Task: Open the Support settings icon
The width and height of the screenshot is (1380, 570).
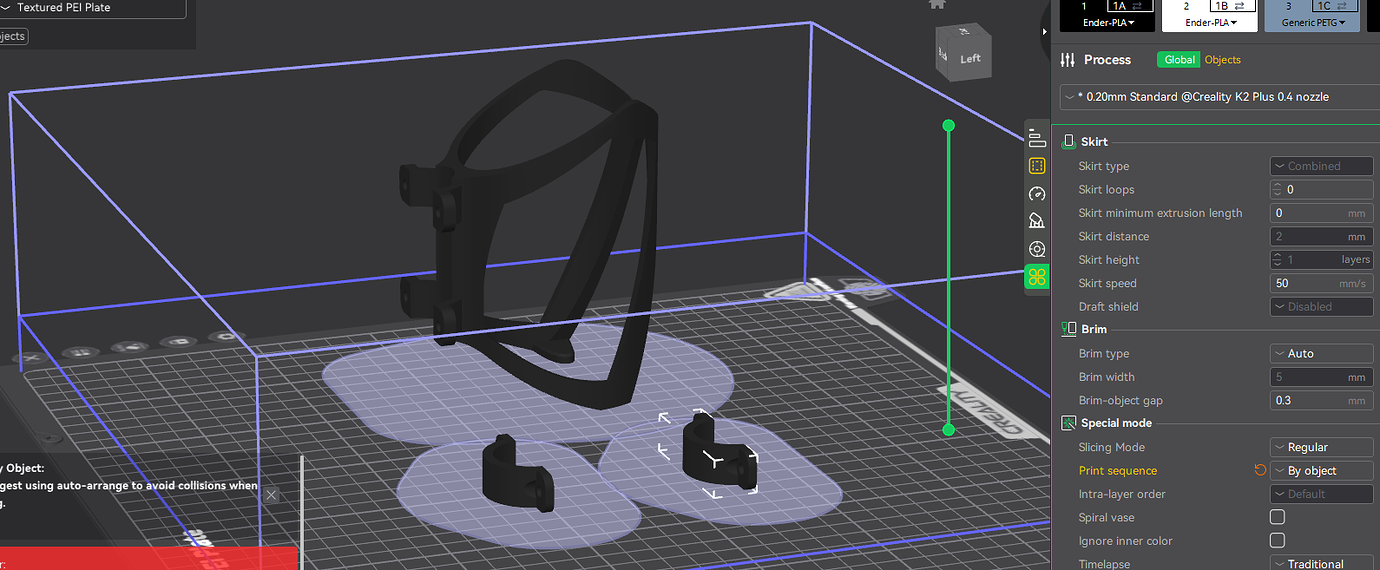Action: pyautogui.click(x=1037, y=221)
